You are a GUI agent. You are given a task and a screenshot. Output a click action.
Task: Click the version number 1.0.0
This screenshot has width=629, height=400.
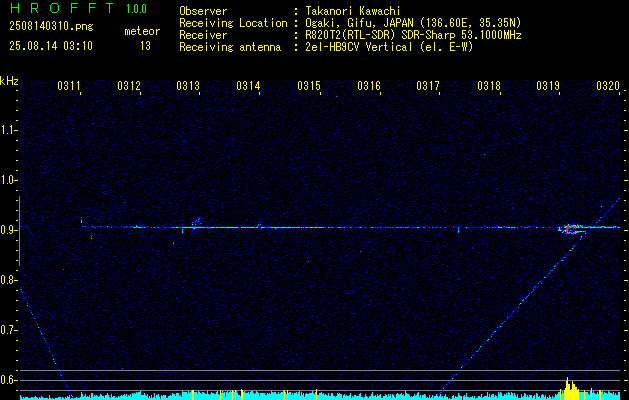[136, 9]
